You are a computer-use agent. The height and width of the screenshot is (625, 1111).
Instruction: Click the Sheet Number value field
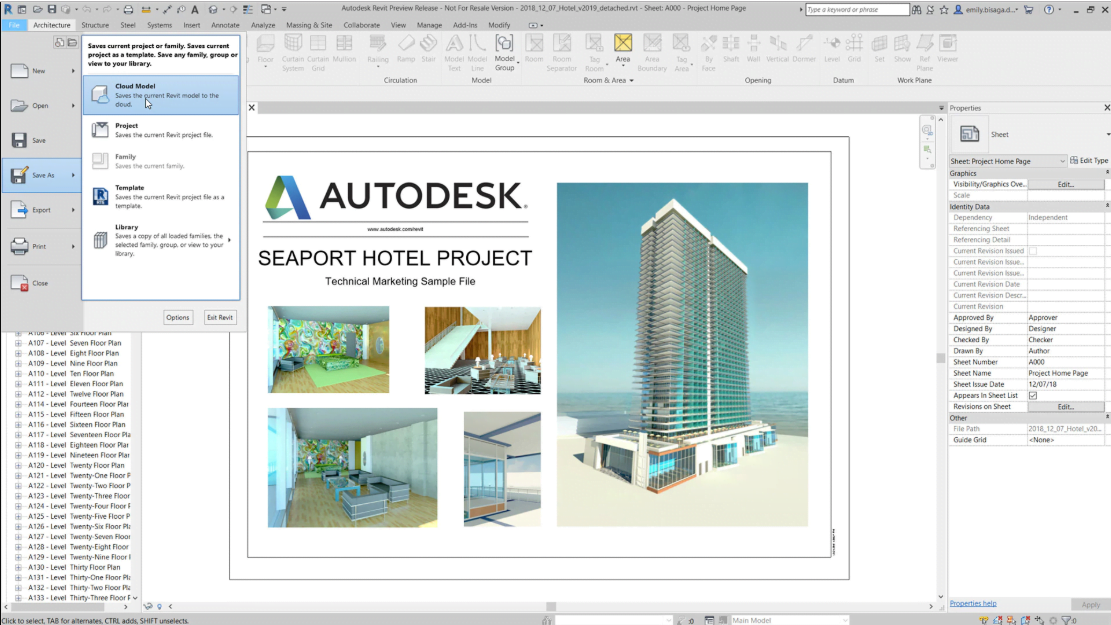1066,362
